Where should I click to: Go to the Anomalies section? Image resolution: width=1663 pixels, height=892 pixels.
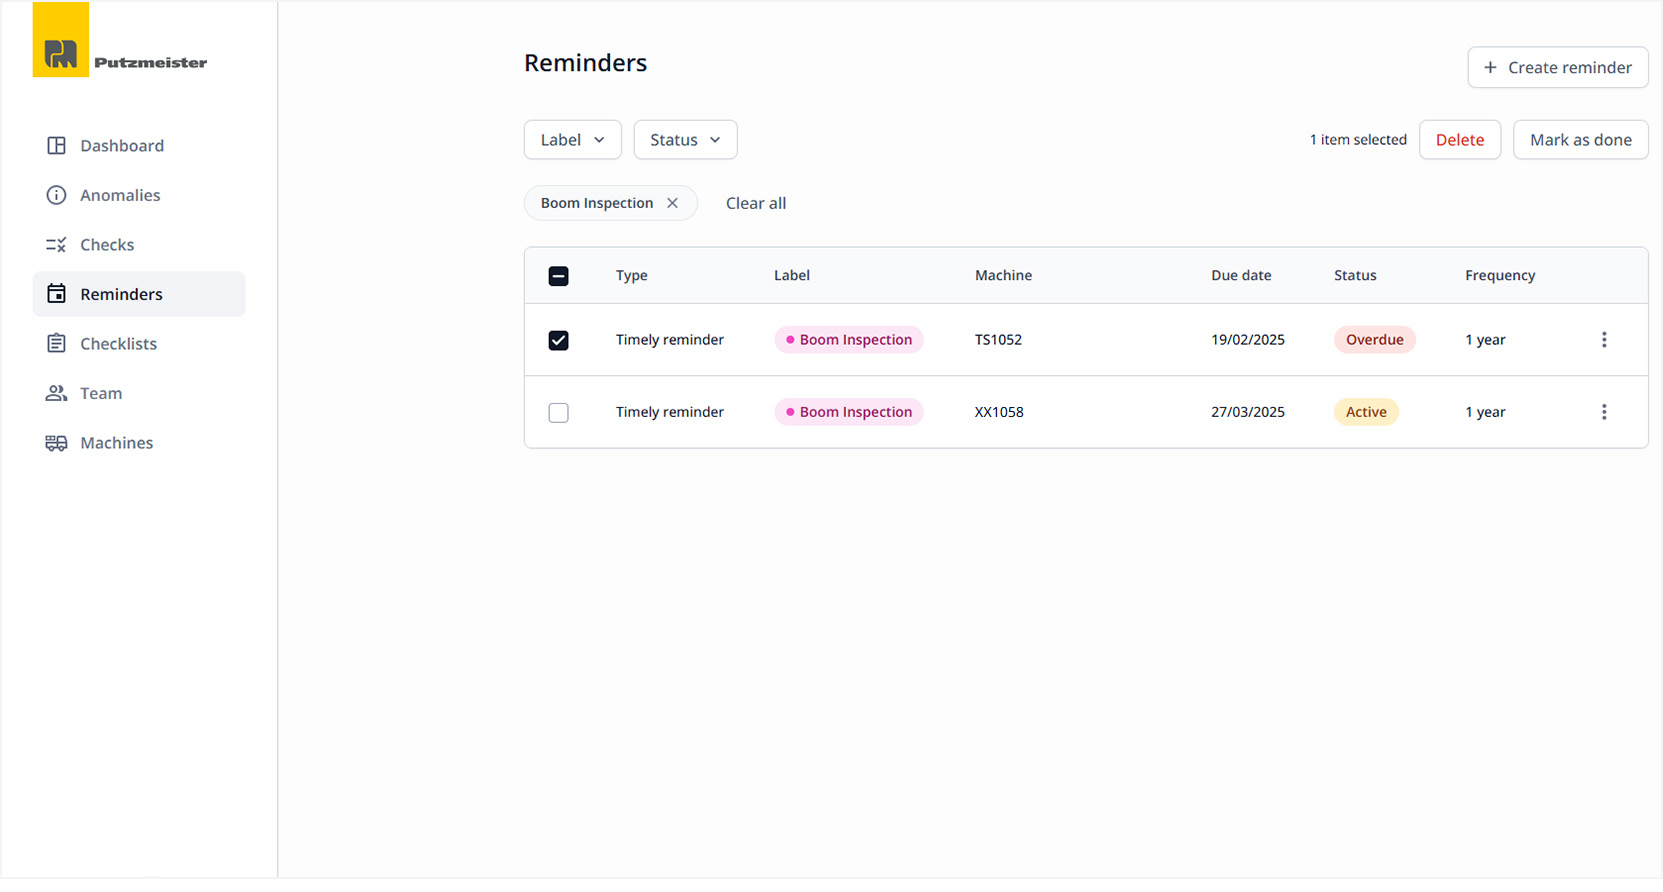(x=120, y=195)
